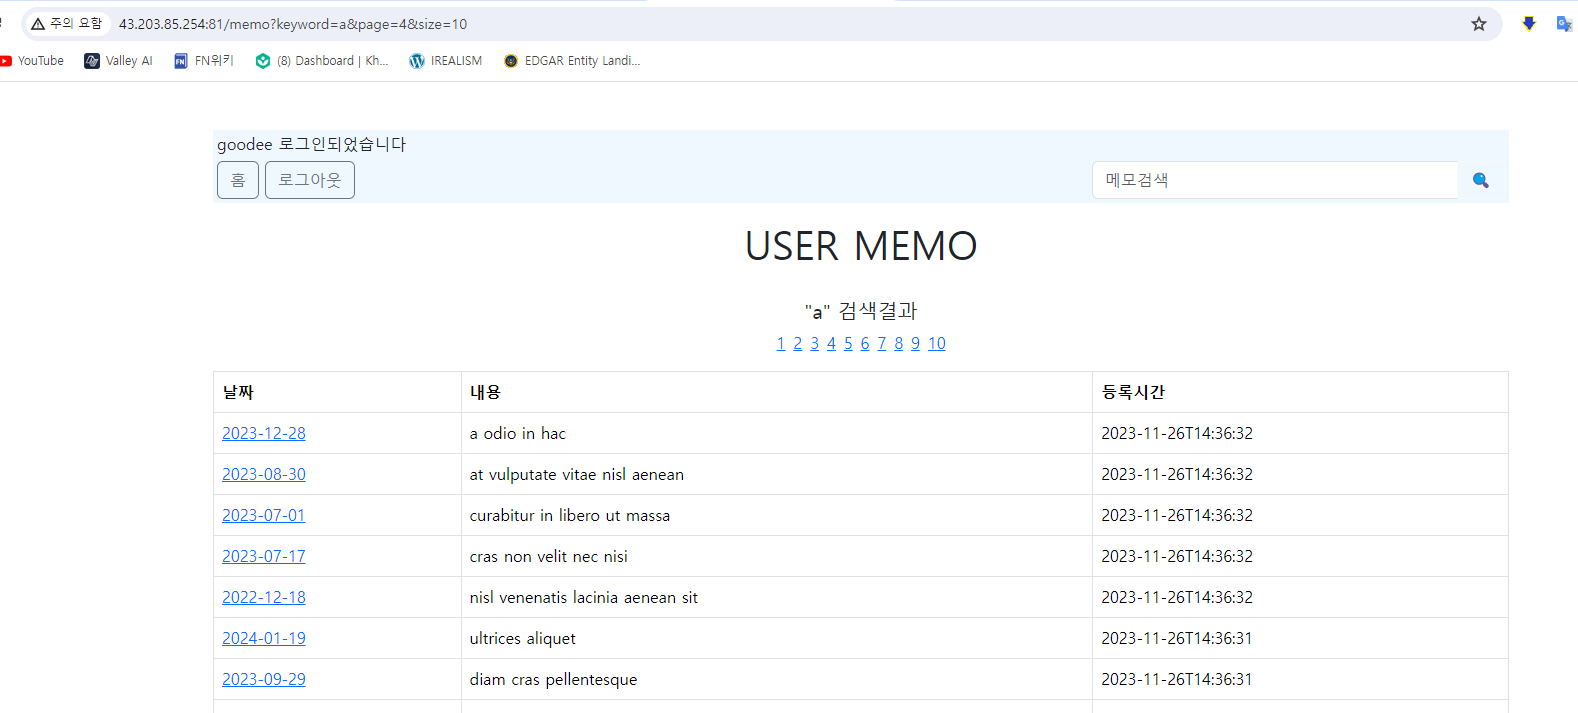Go to results page 4
1578x713 pixels.
(831, 343)
